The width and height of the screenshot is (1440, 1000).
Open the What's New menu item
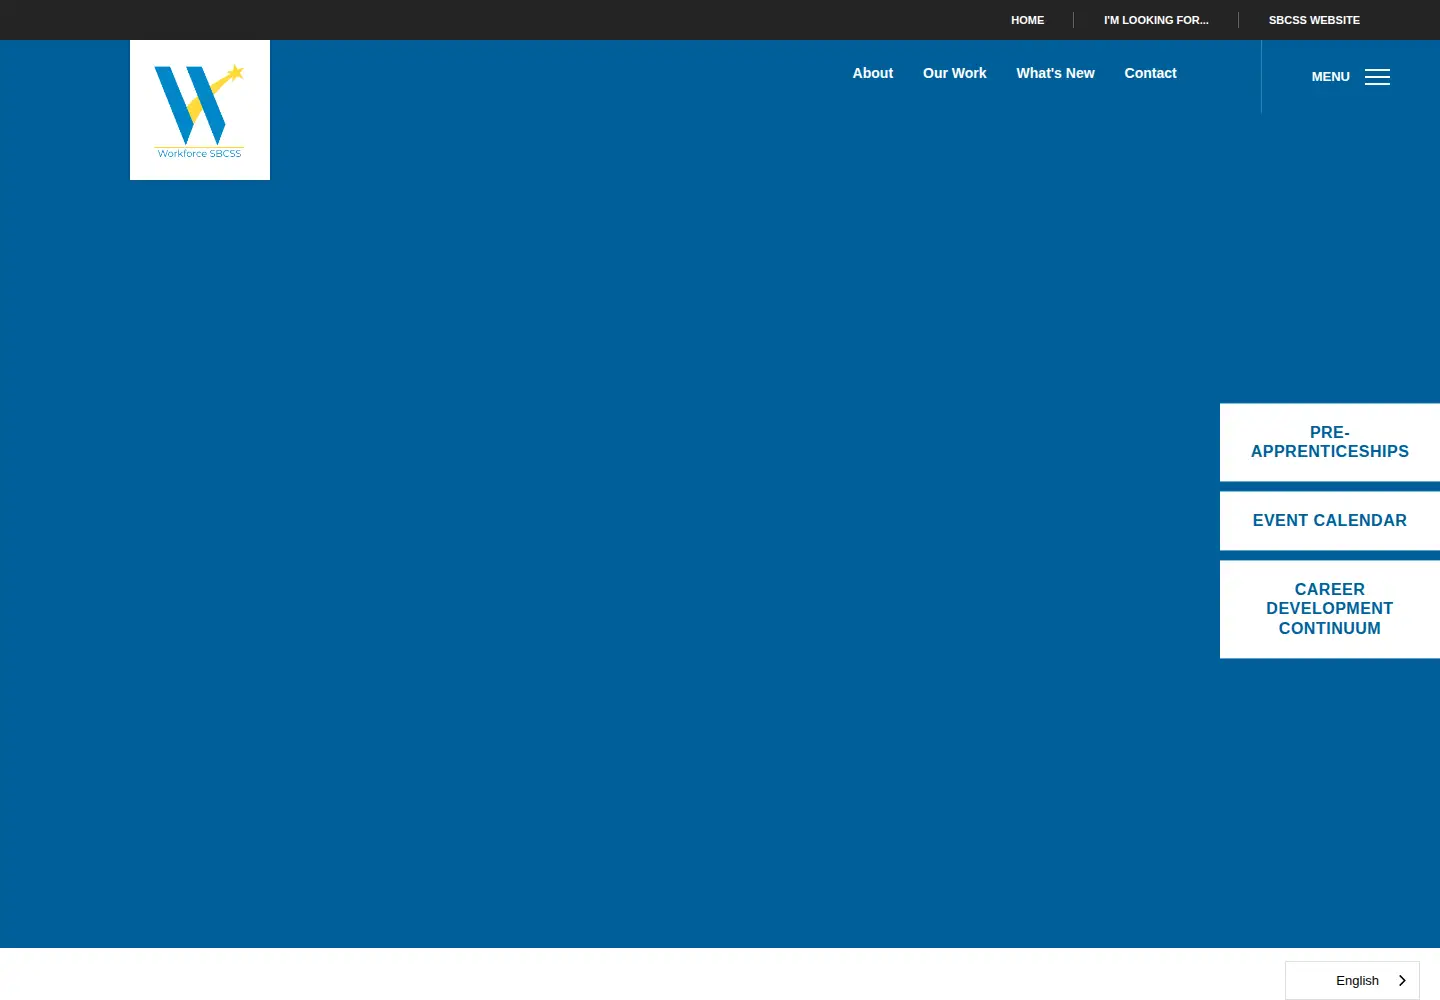click(x=1055, y=73)
